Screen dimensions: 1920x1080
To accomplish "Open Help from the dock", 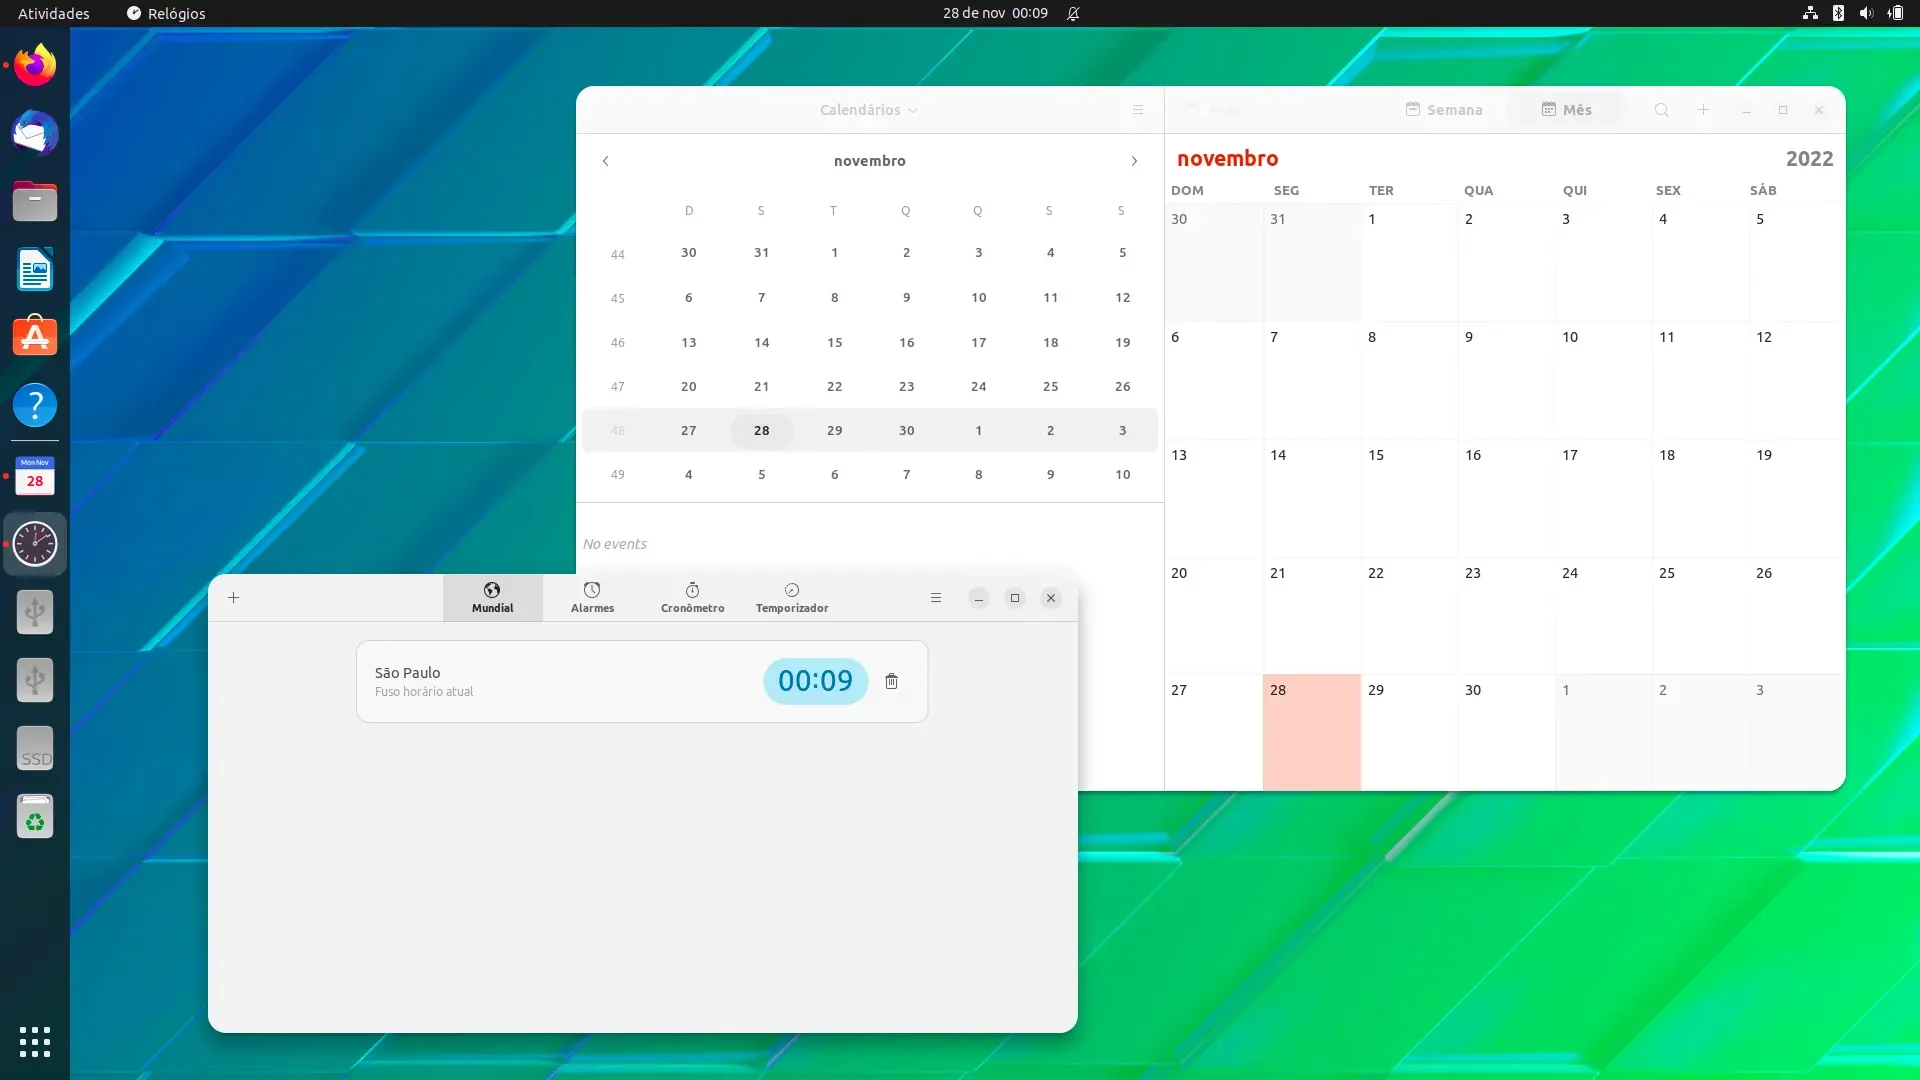I will pos(35,405).
